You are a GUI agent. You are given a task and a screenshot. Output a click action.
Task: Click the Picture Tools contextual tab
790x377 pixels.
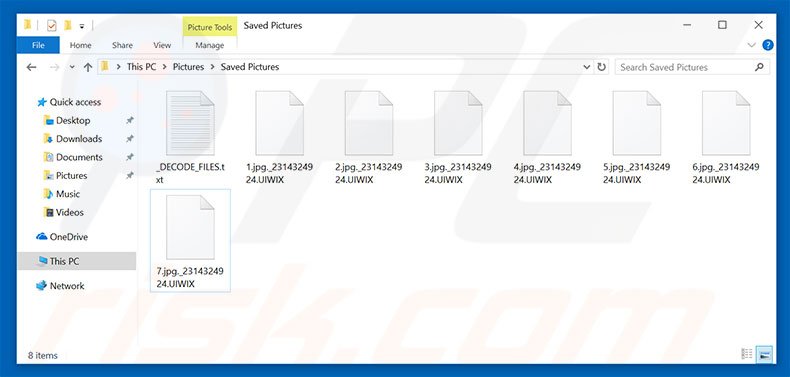(210, 27)
